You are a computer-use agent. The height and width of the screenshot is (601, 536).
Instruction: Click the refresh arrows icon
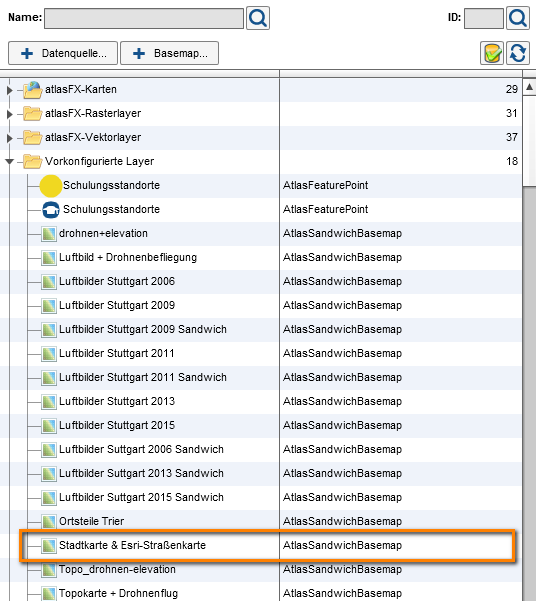pos(518,53)
